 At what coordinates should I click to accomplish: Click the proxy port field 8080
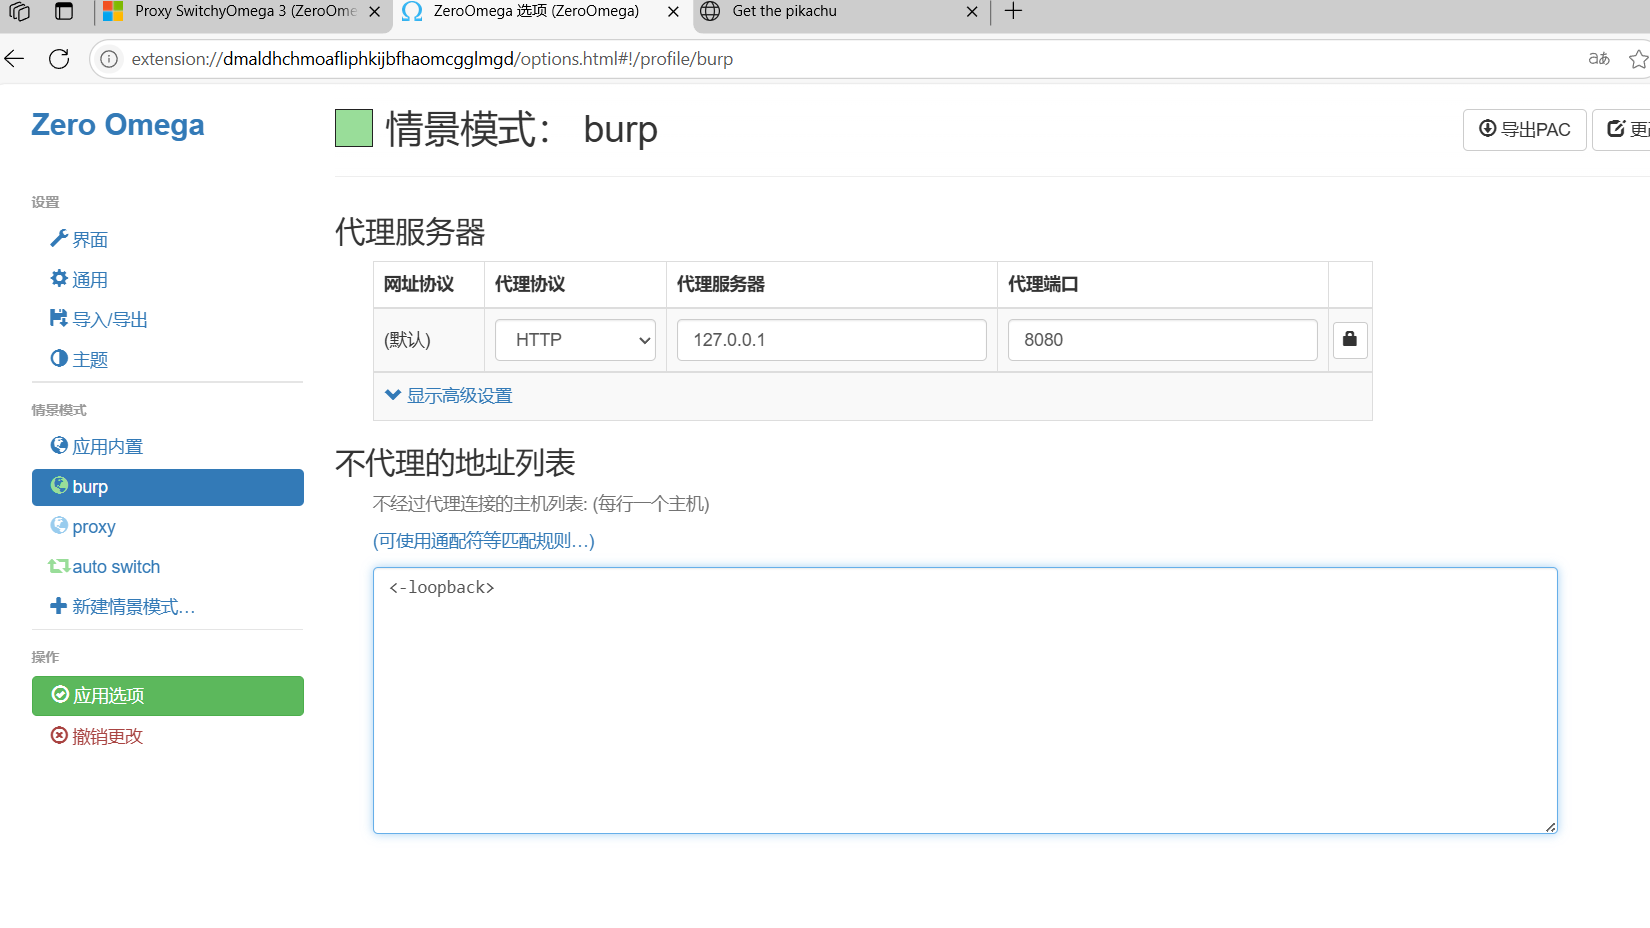1162,340
